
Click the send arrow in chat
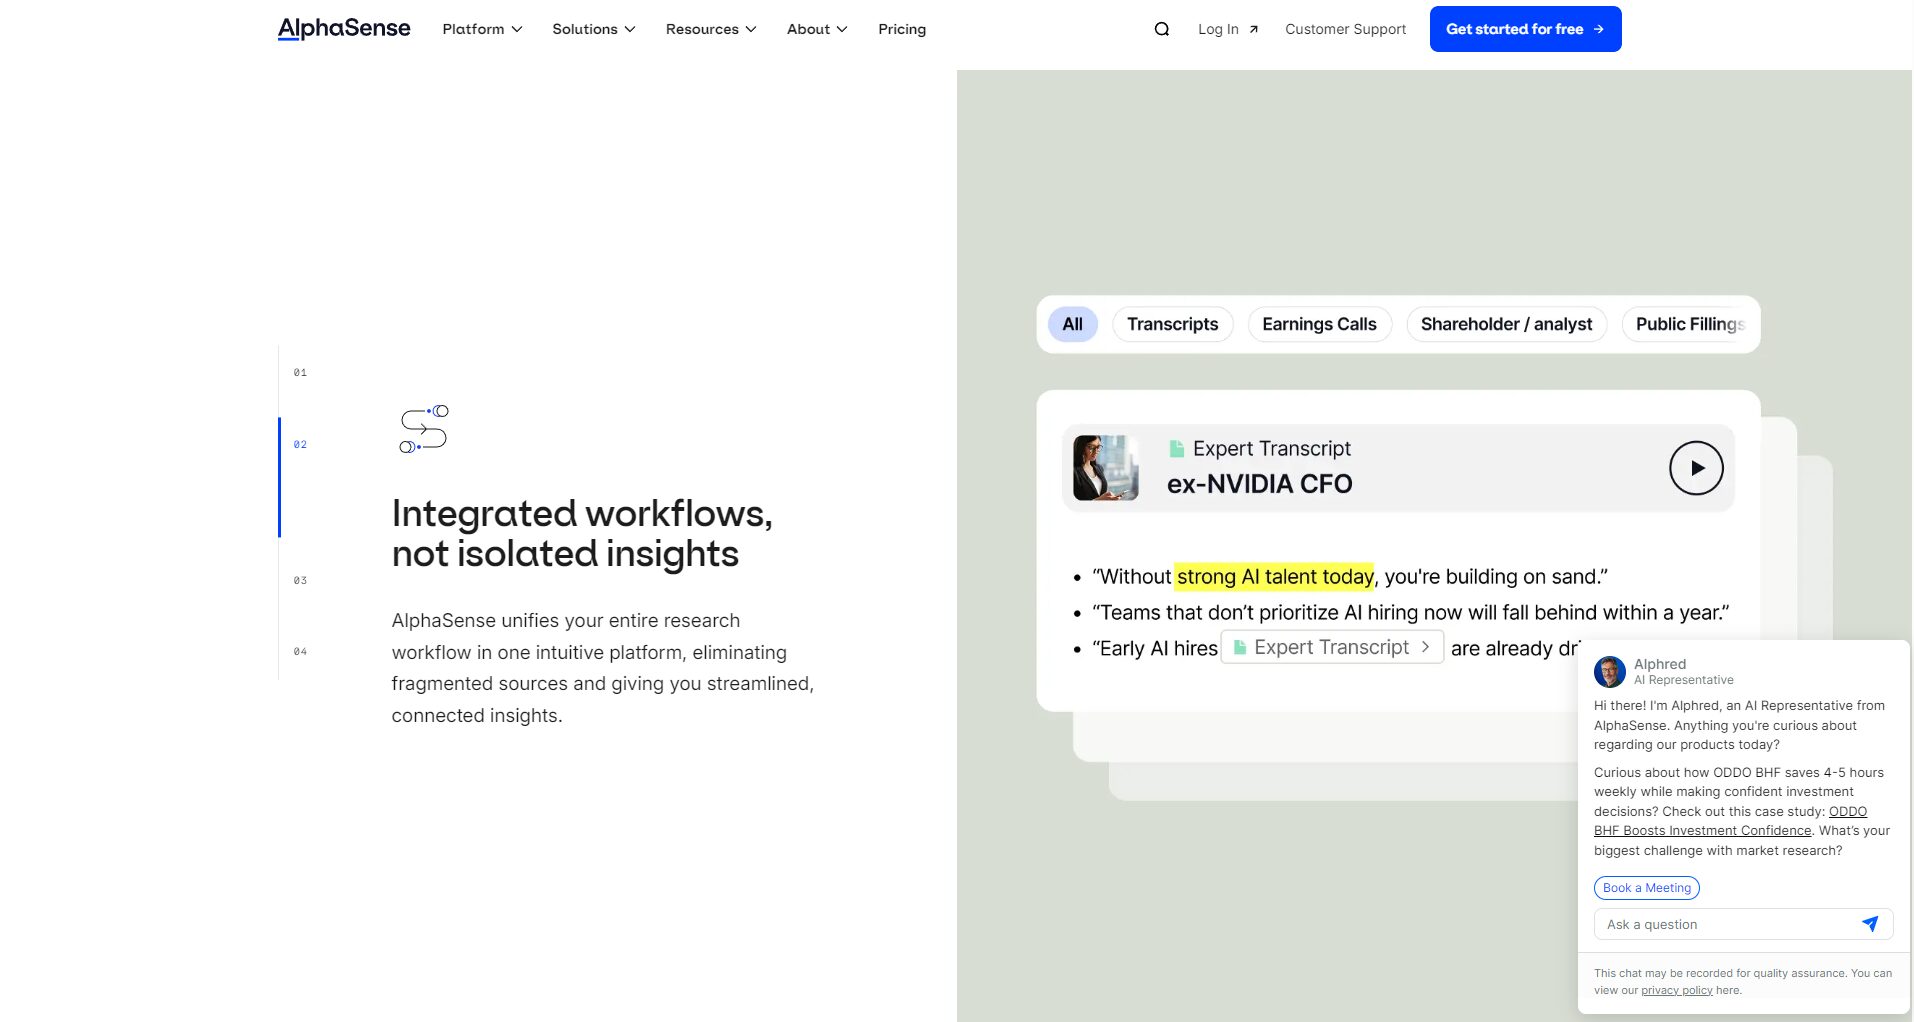[x=1869, y=924]
